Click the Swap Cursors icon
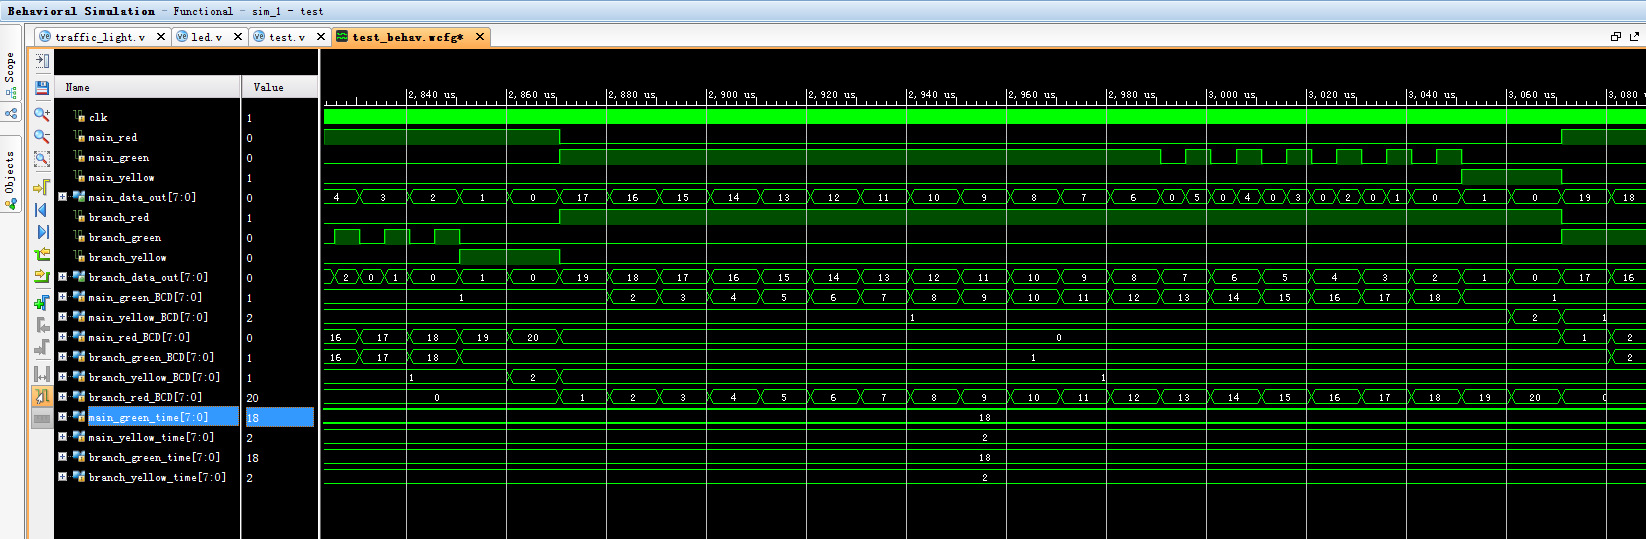The image size is (1646, 539). pyautogui.click(x=42, y=374)
